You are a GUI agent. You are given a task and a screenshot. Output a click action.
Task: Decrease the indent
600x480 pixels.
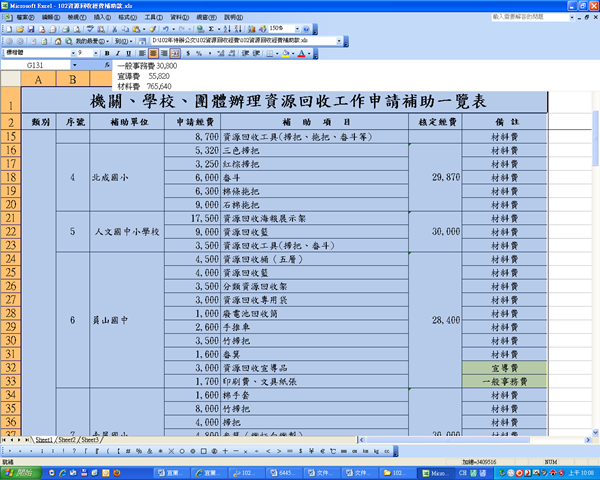point(245,54)
